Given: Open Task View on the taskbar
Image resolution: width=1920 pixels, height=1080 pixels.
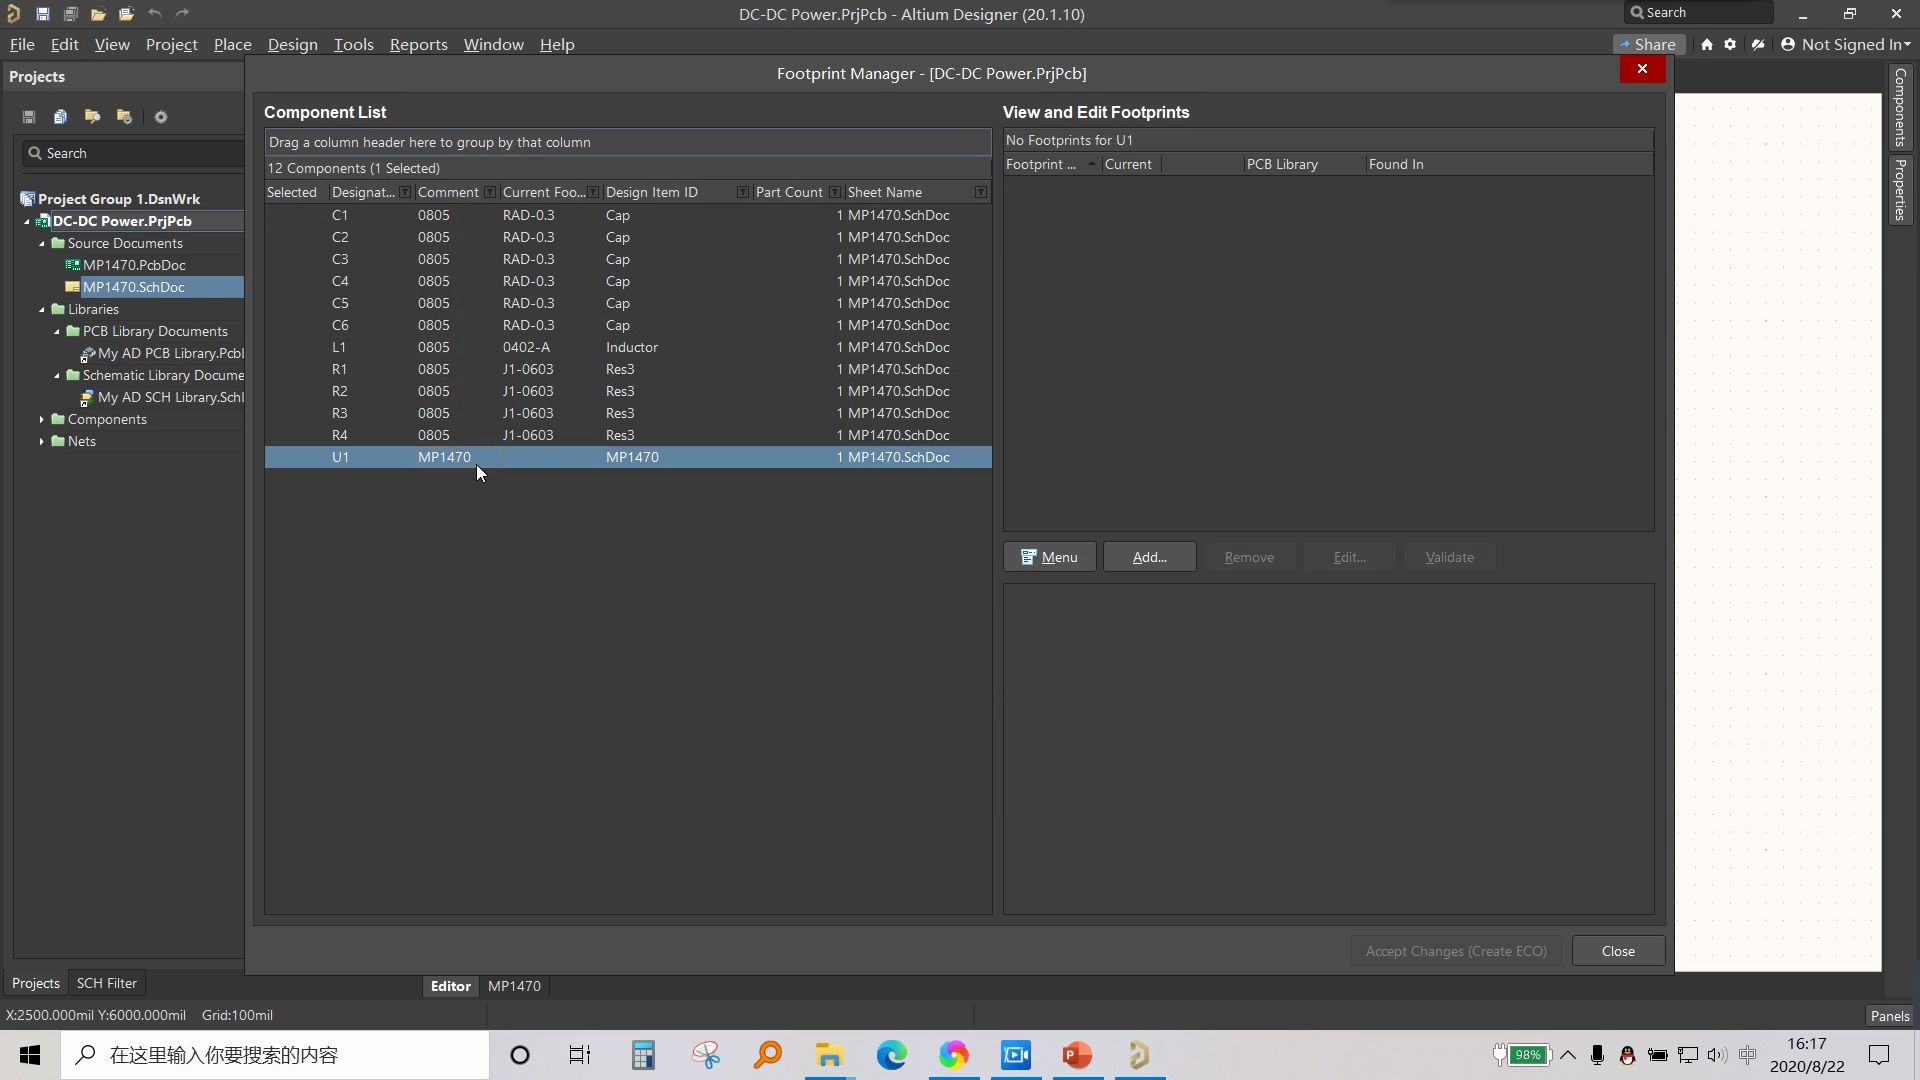Looking at the screenshot, I should tap(580, 1055).
